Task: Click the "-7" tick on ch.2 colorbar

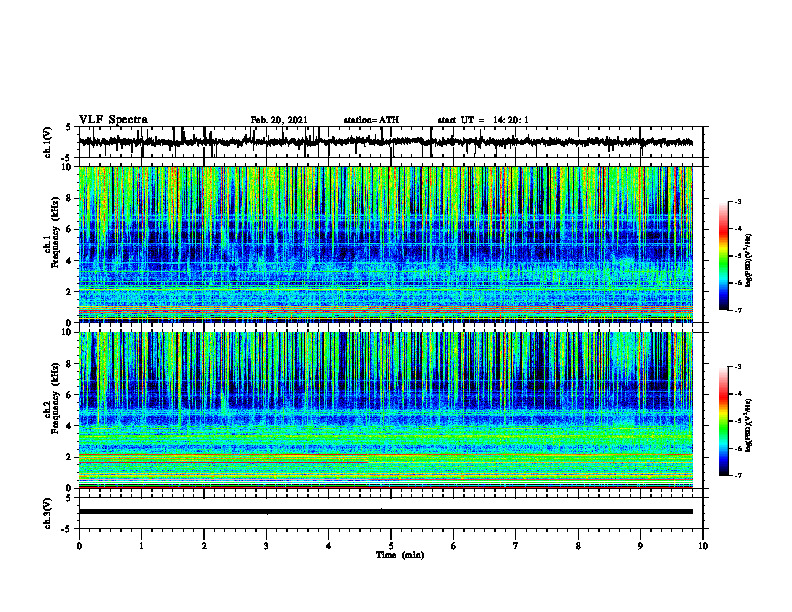Action: coord(737,475)
